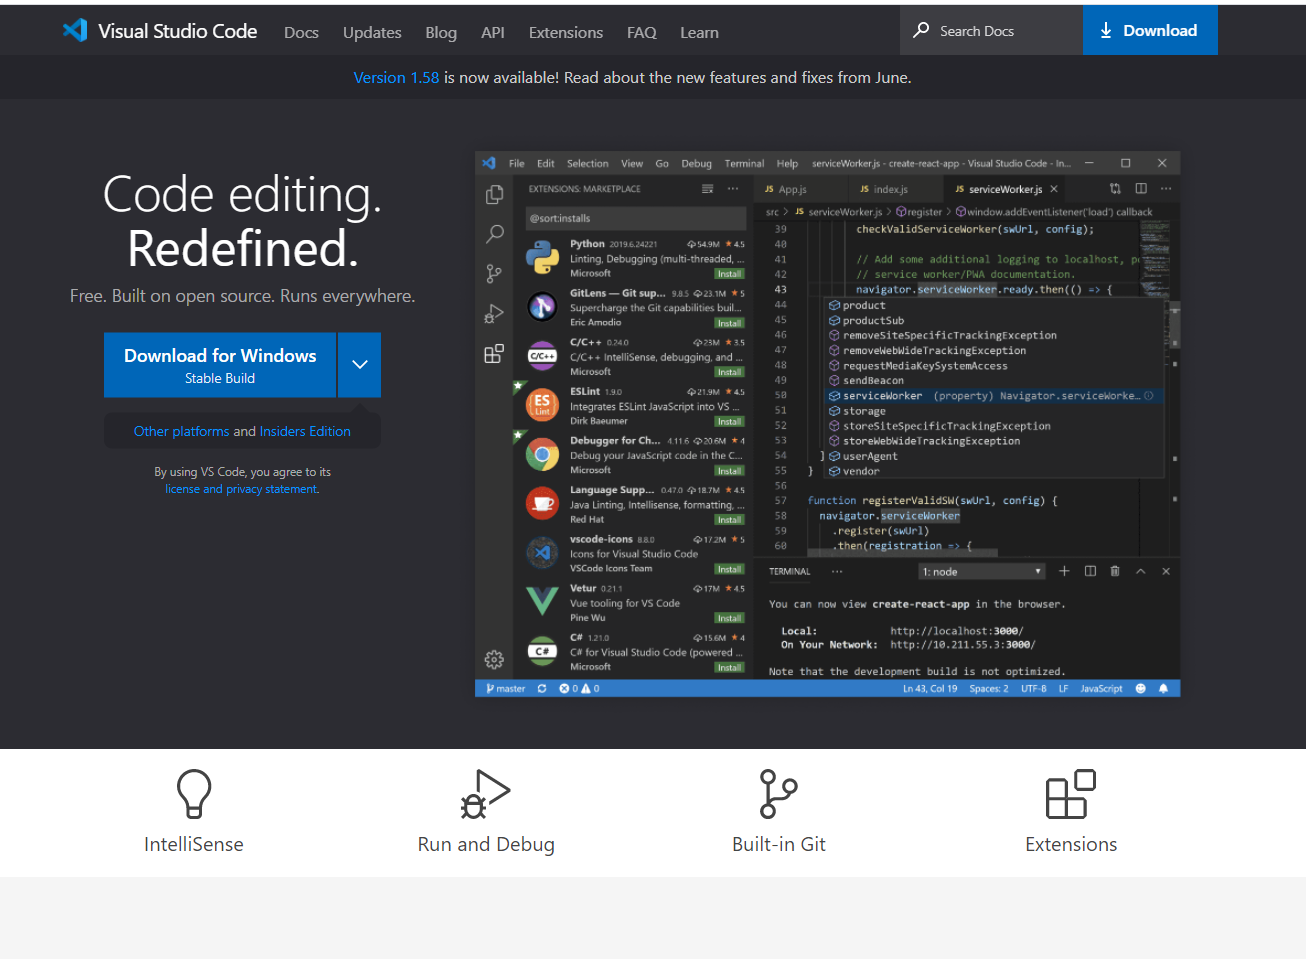The width and height of the screenshot is (1306, 959).
Task: Open the Extensions nav link in header
Action: [566, 32]
